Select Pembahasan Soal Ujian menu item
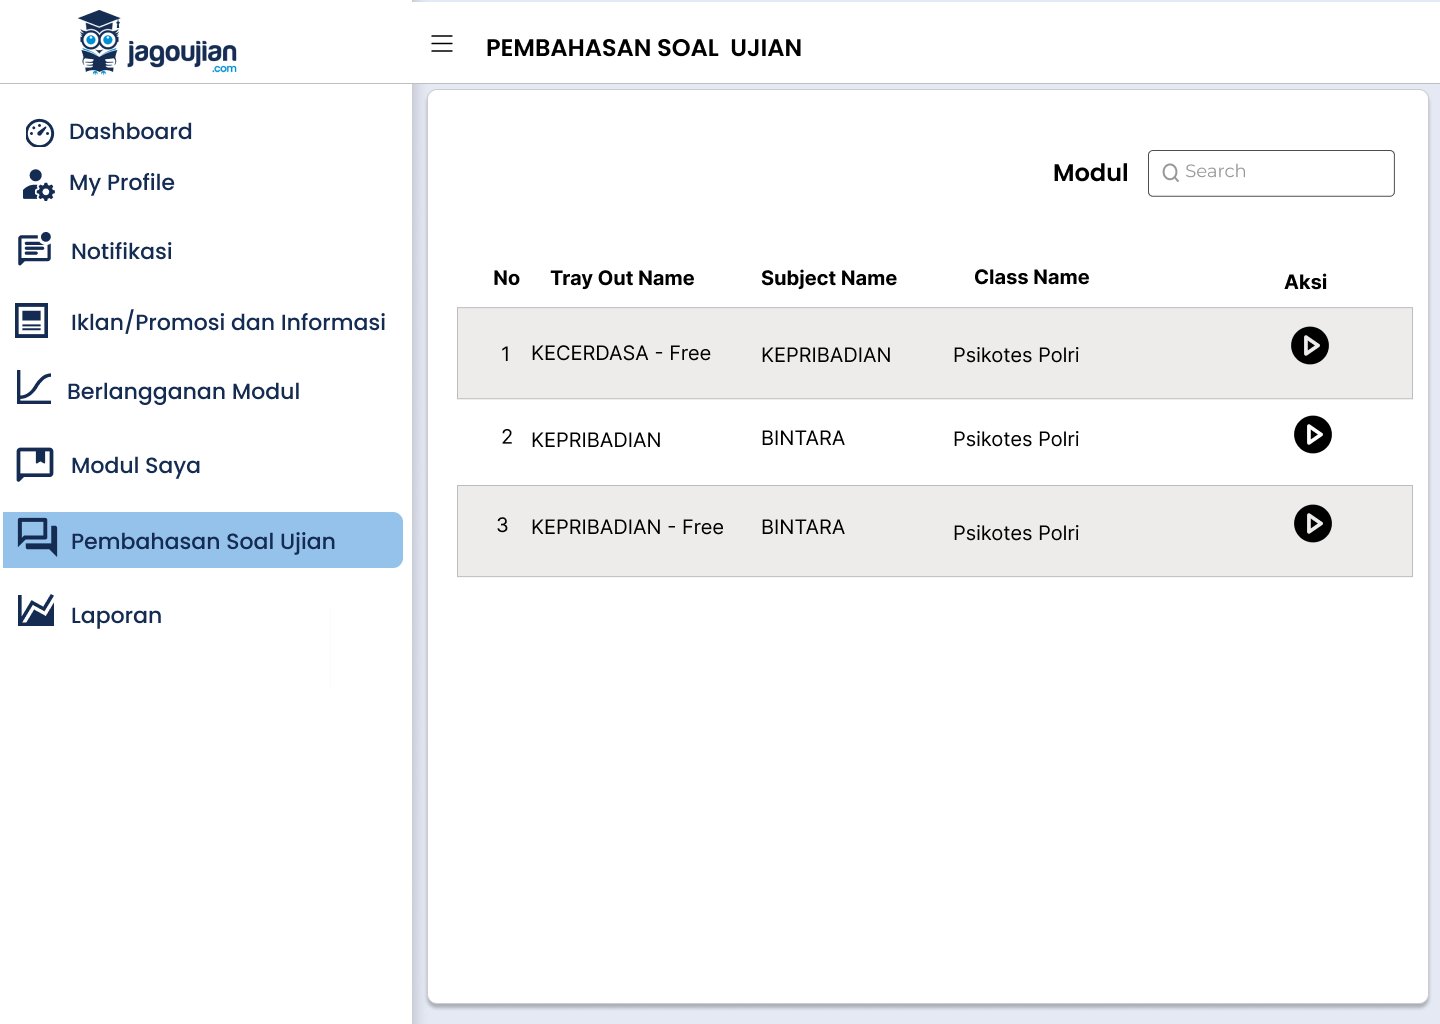The height and width of the screenshot is (1024, 1440). click(x=203, y=540)
